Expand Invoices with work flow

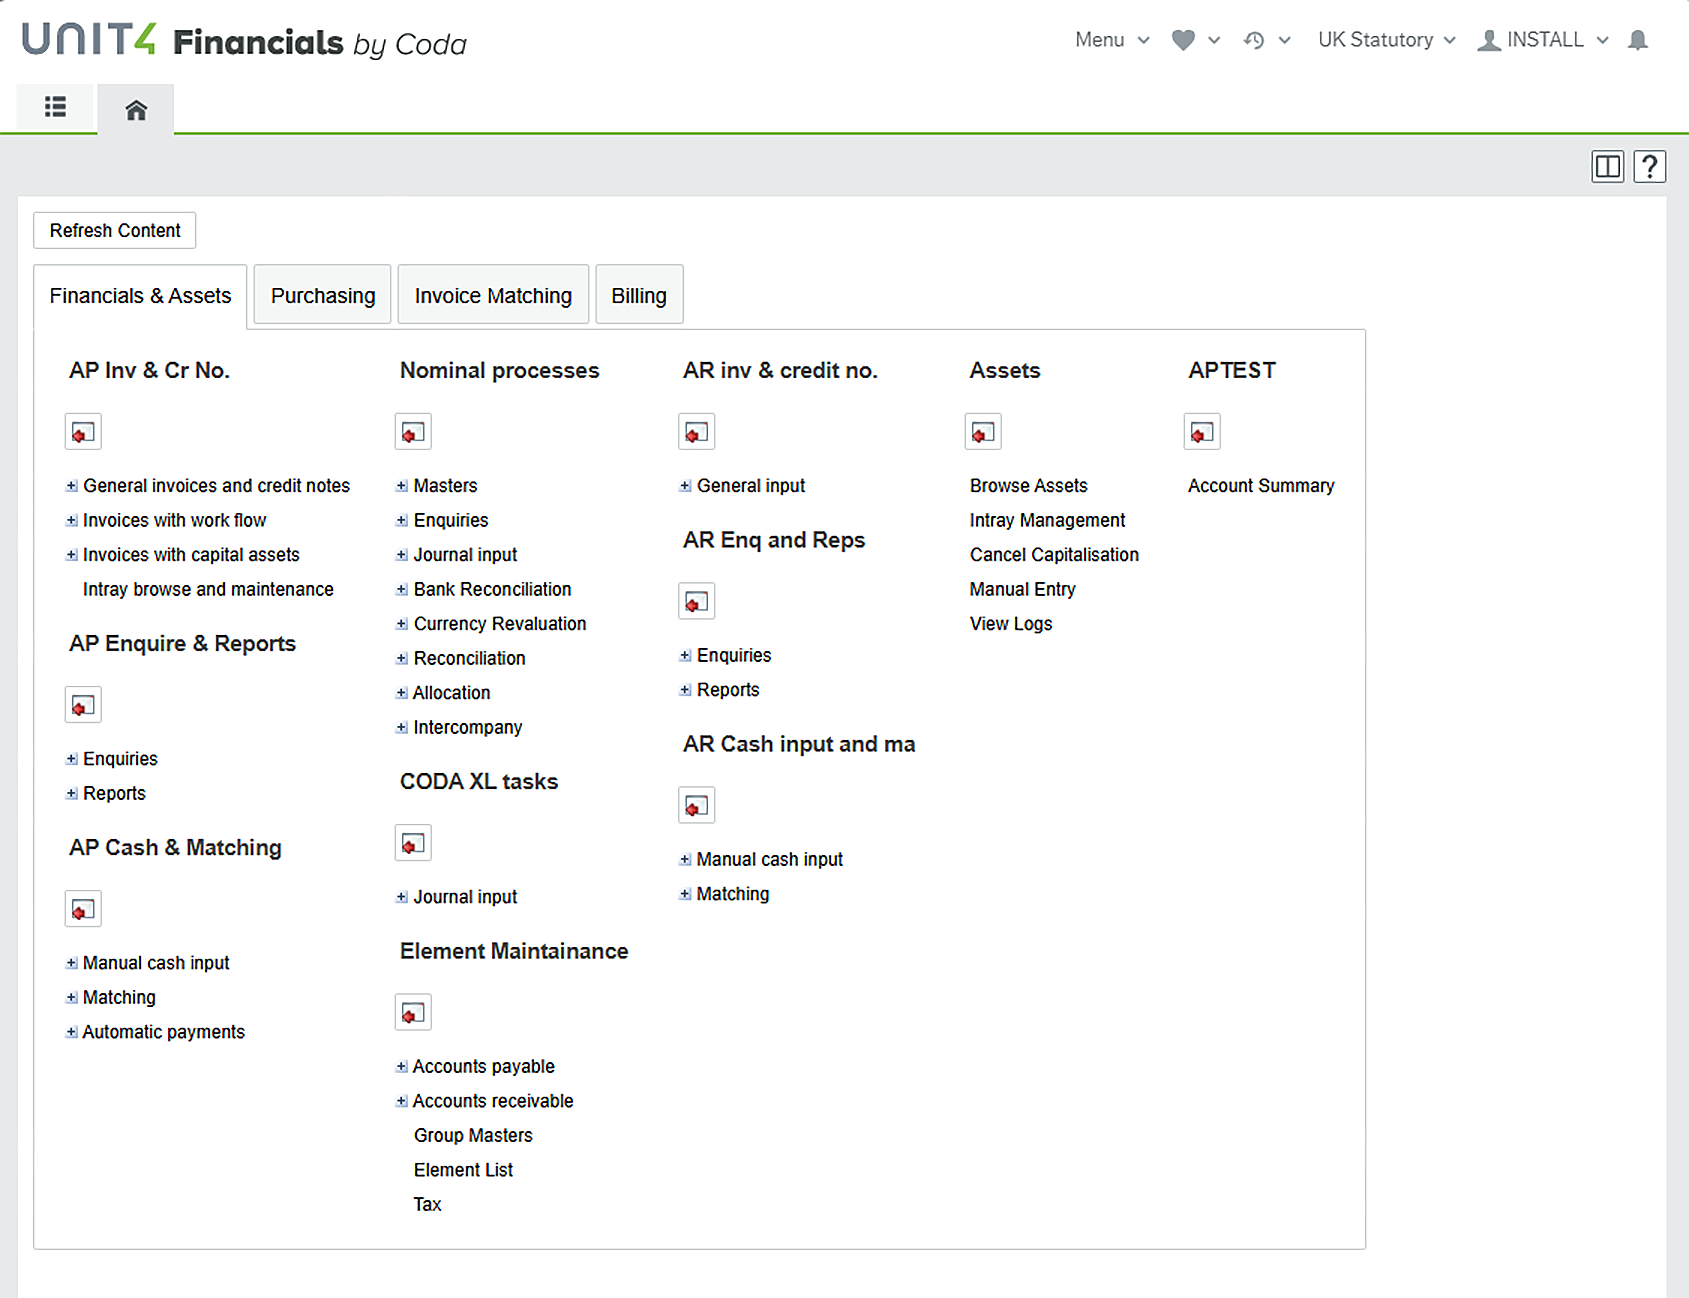pyautogui.click(x=71, y=520)
